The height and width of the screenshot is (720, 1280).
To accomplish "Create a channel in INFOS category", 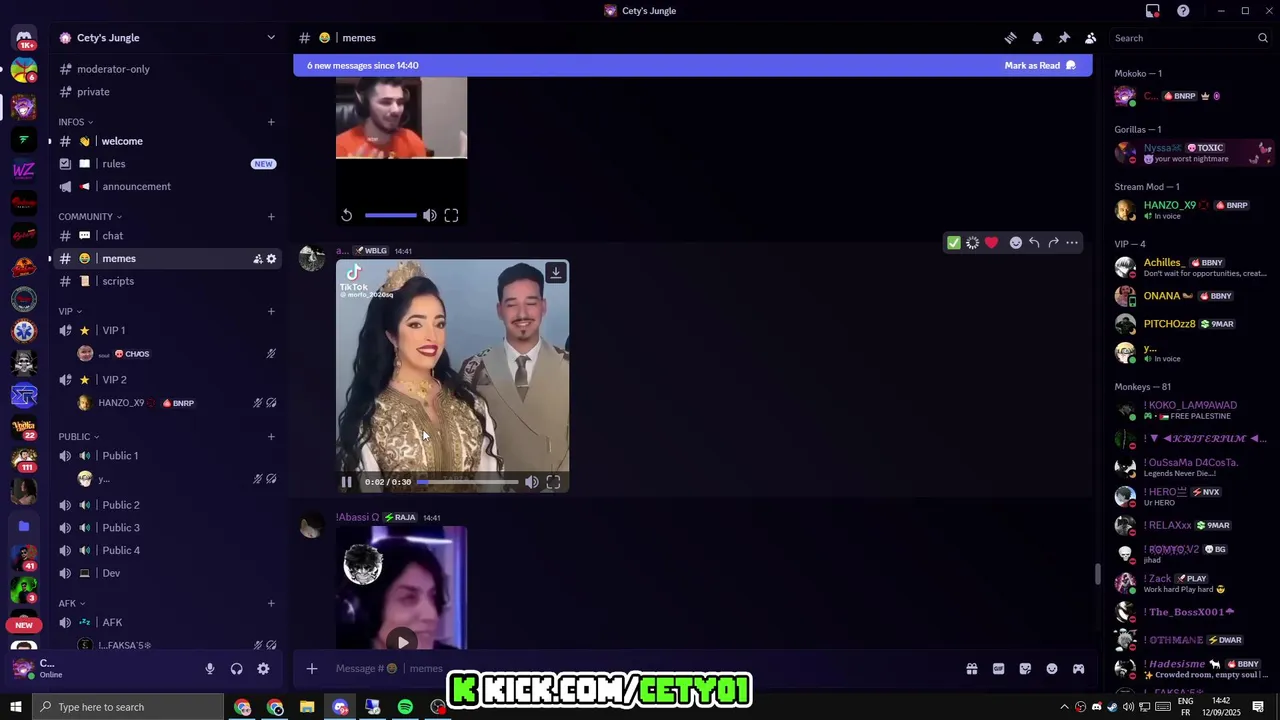I will click(271, 122).
